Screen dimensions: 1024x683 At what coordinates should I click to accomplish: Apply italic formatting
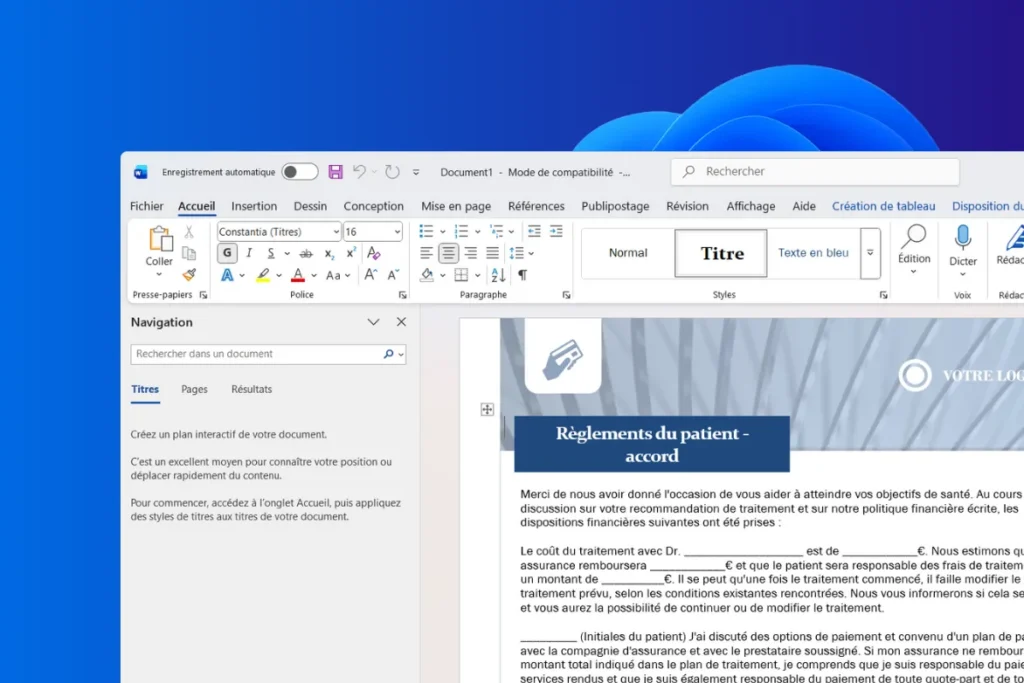[249, 252]
